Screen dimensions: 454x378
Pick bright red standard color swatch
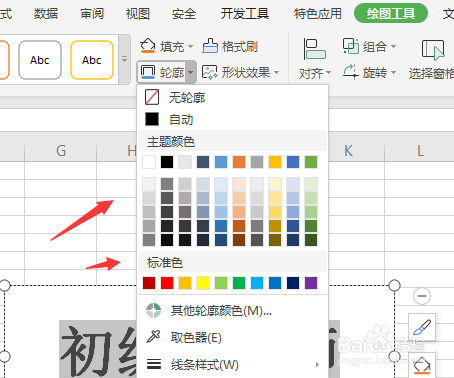pyautogui.click(x=167, y=283)
